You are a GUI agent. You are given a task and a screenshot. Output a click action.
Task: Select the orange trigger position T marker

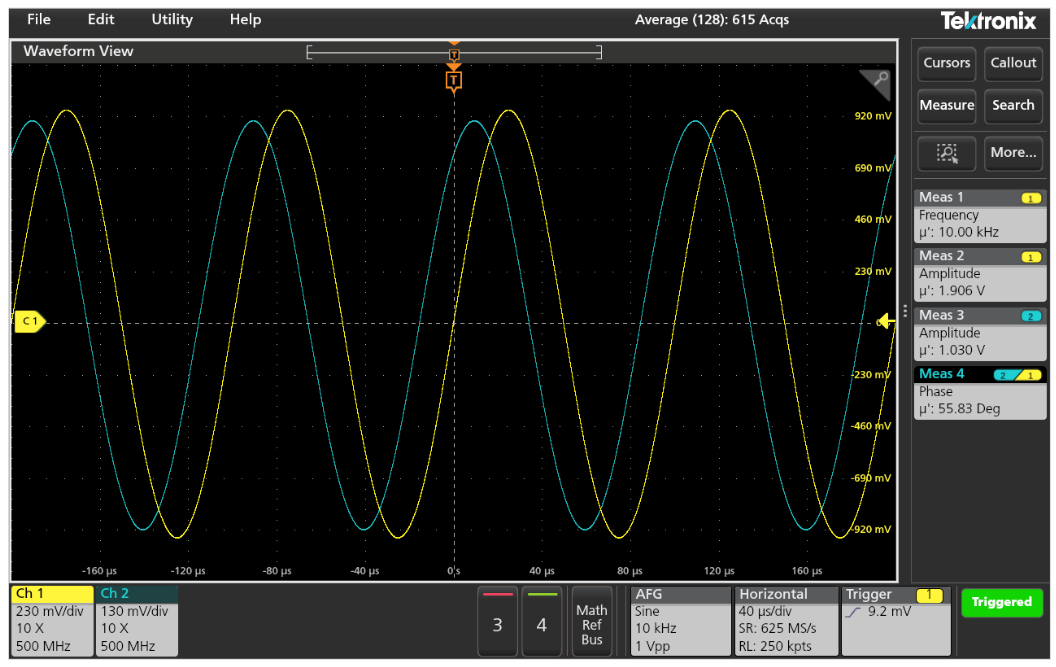coord(454,80)
